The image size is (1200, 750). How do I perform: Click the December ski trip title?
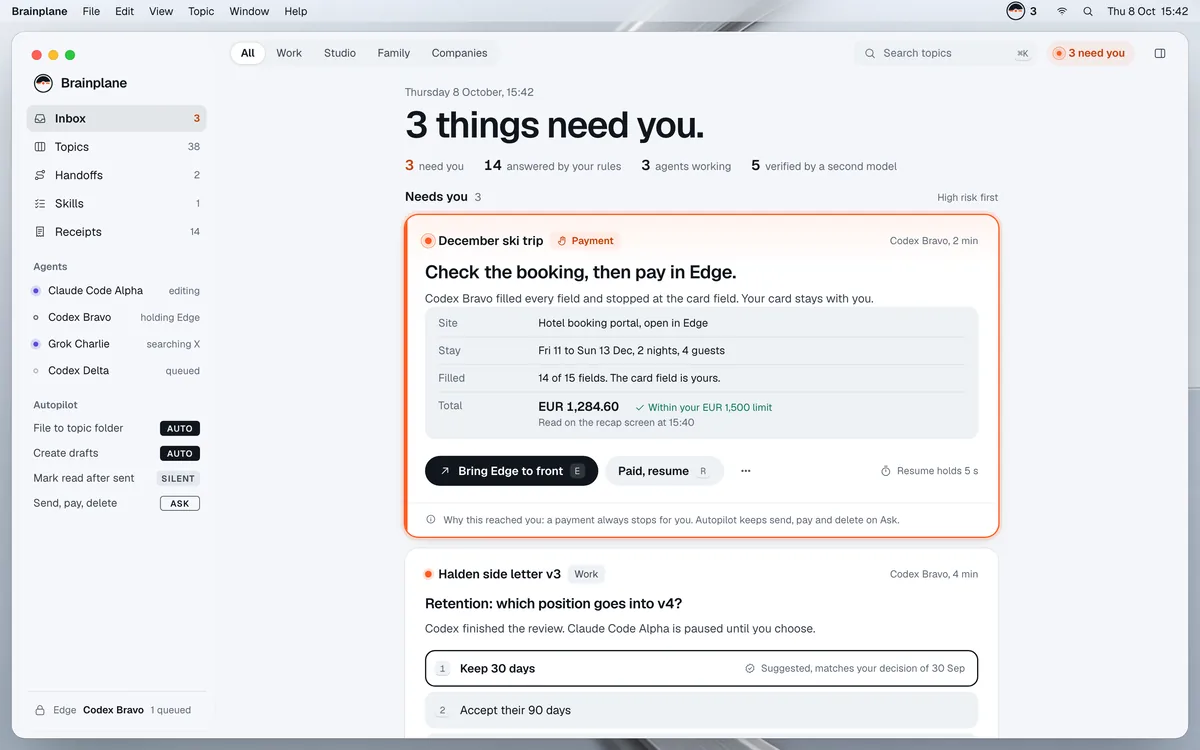pyautogui.click(x=490, y=241)
